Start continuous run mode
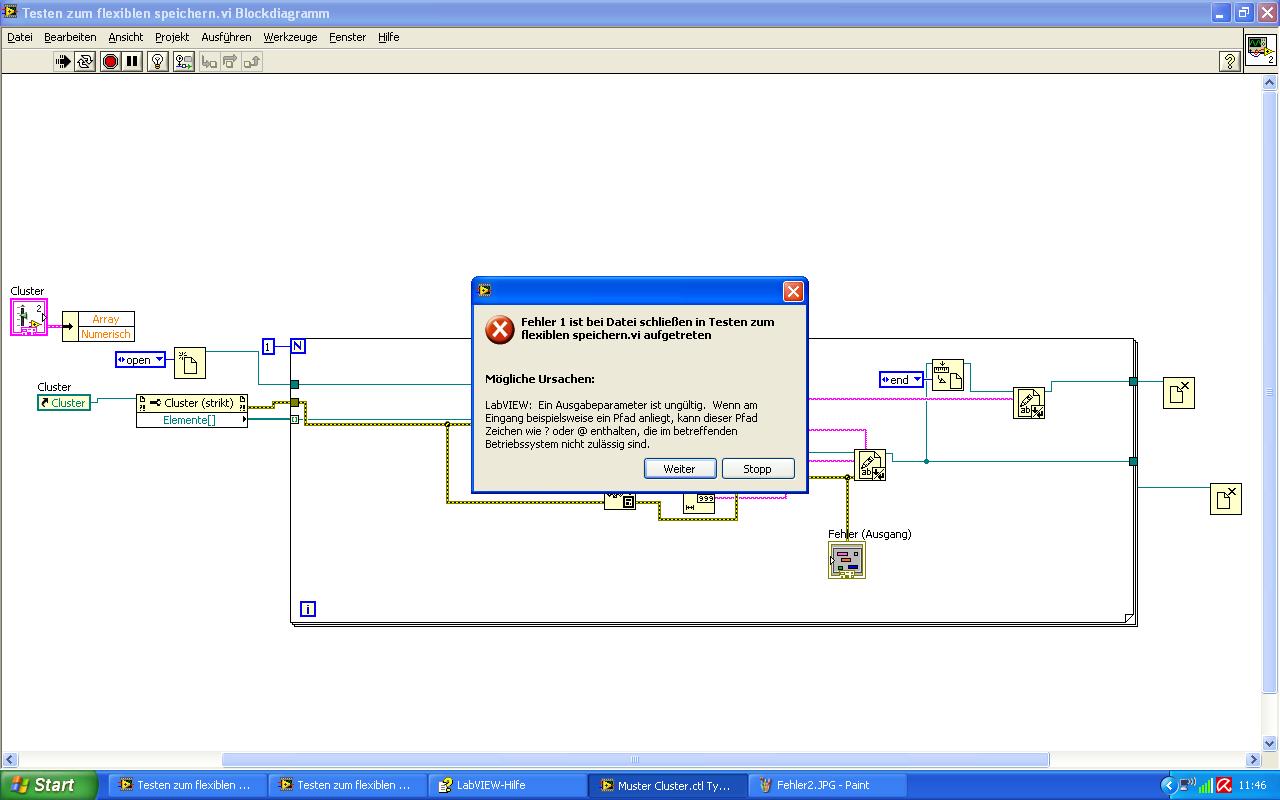 tap(85, 61)
